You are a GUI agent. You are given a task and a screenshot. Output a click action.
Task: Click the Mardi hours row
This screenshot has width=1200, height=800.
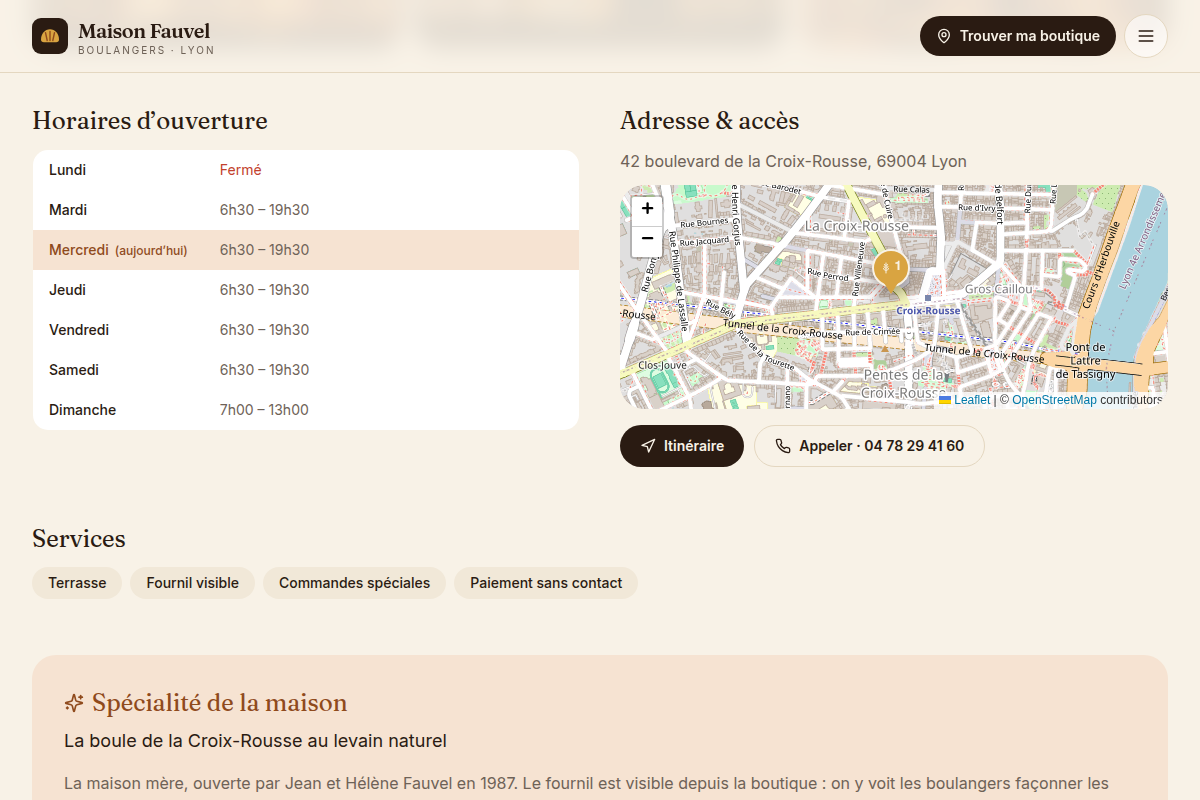(x=306, y=210)
